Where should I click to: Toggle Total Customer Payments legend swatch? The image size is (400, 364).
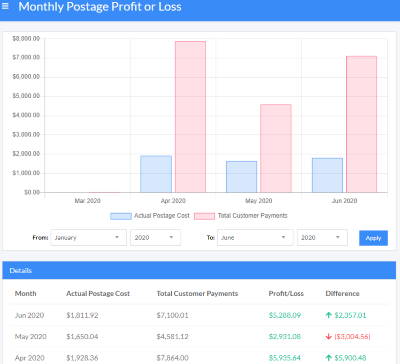coord(204,216)
